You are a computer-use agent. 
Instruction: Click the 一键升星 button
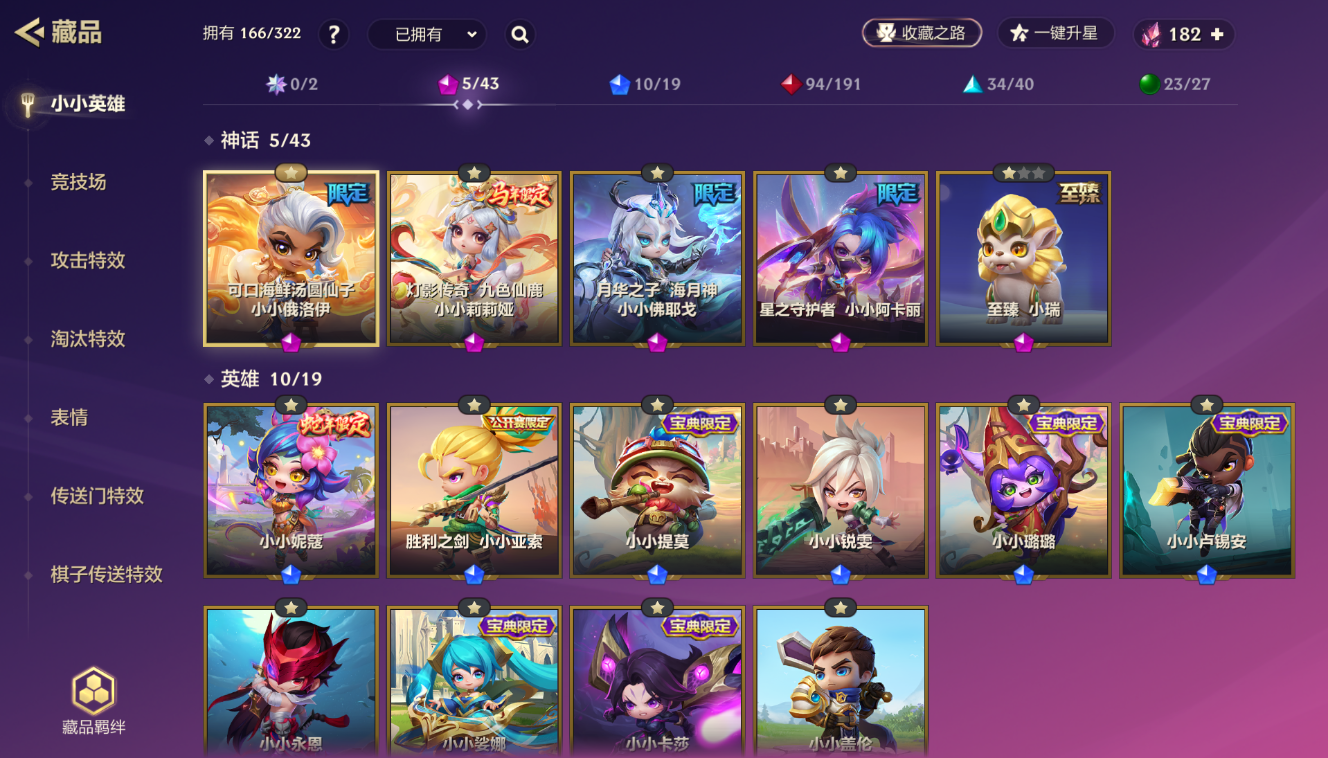[x=1055, y=33]
